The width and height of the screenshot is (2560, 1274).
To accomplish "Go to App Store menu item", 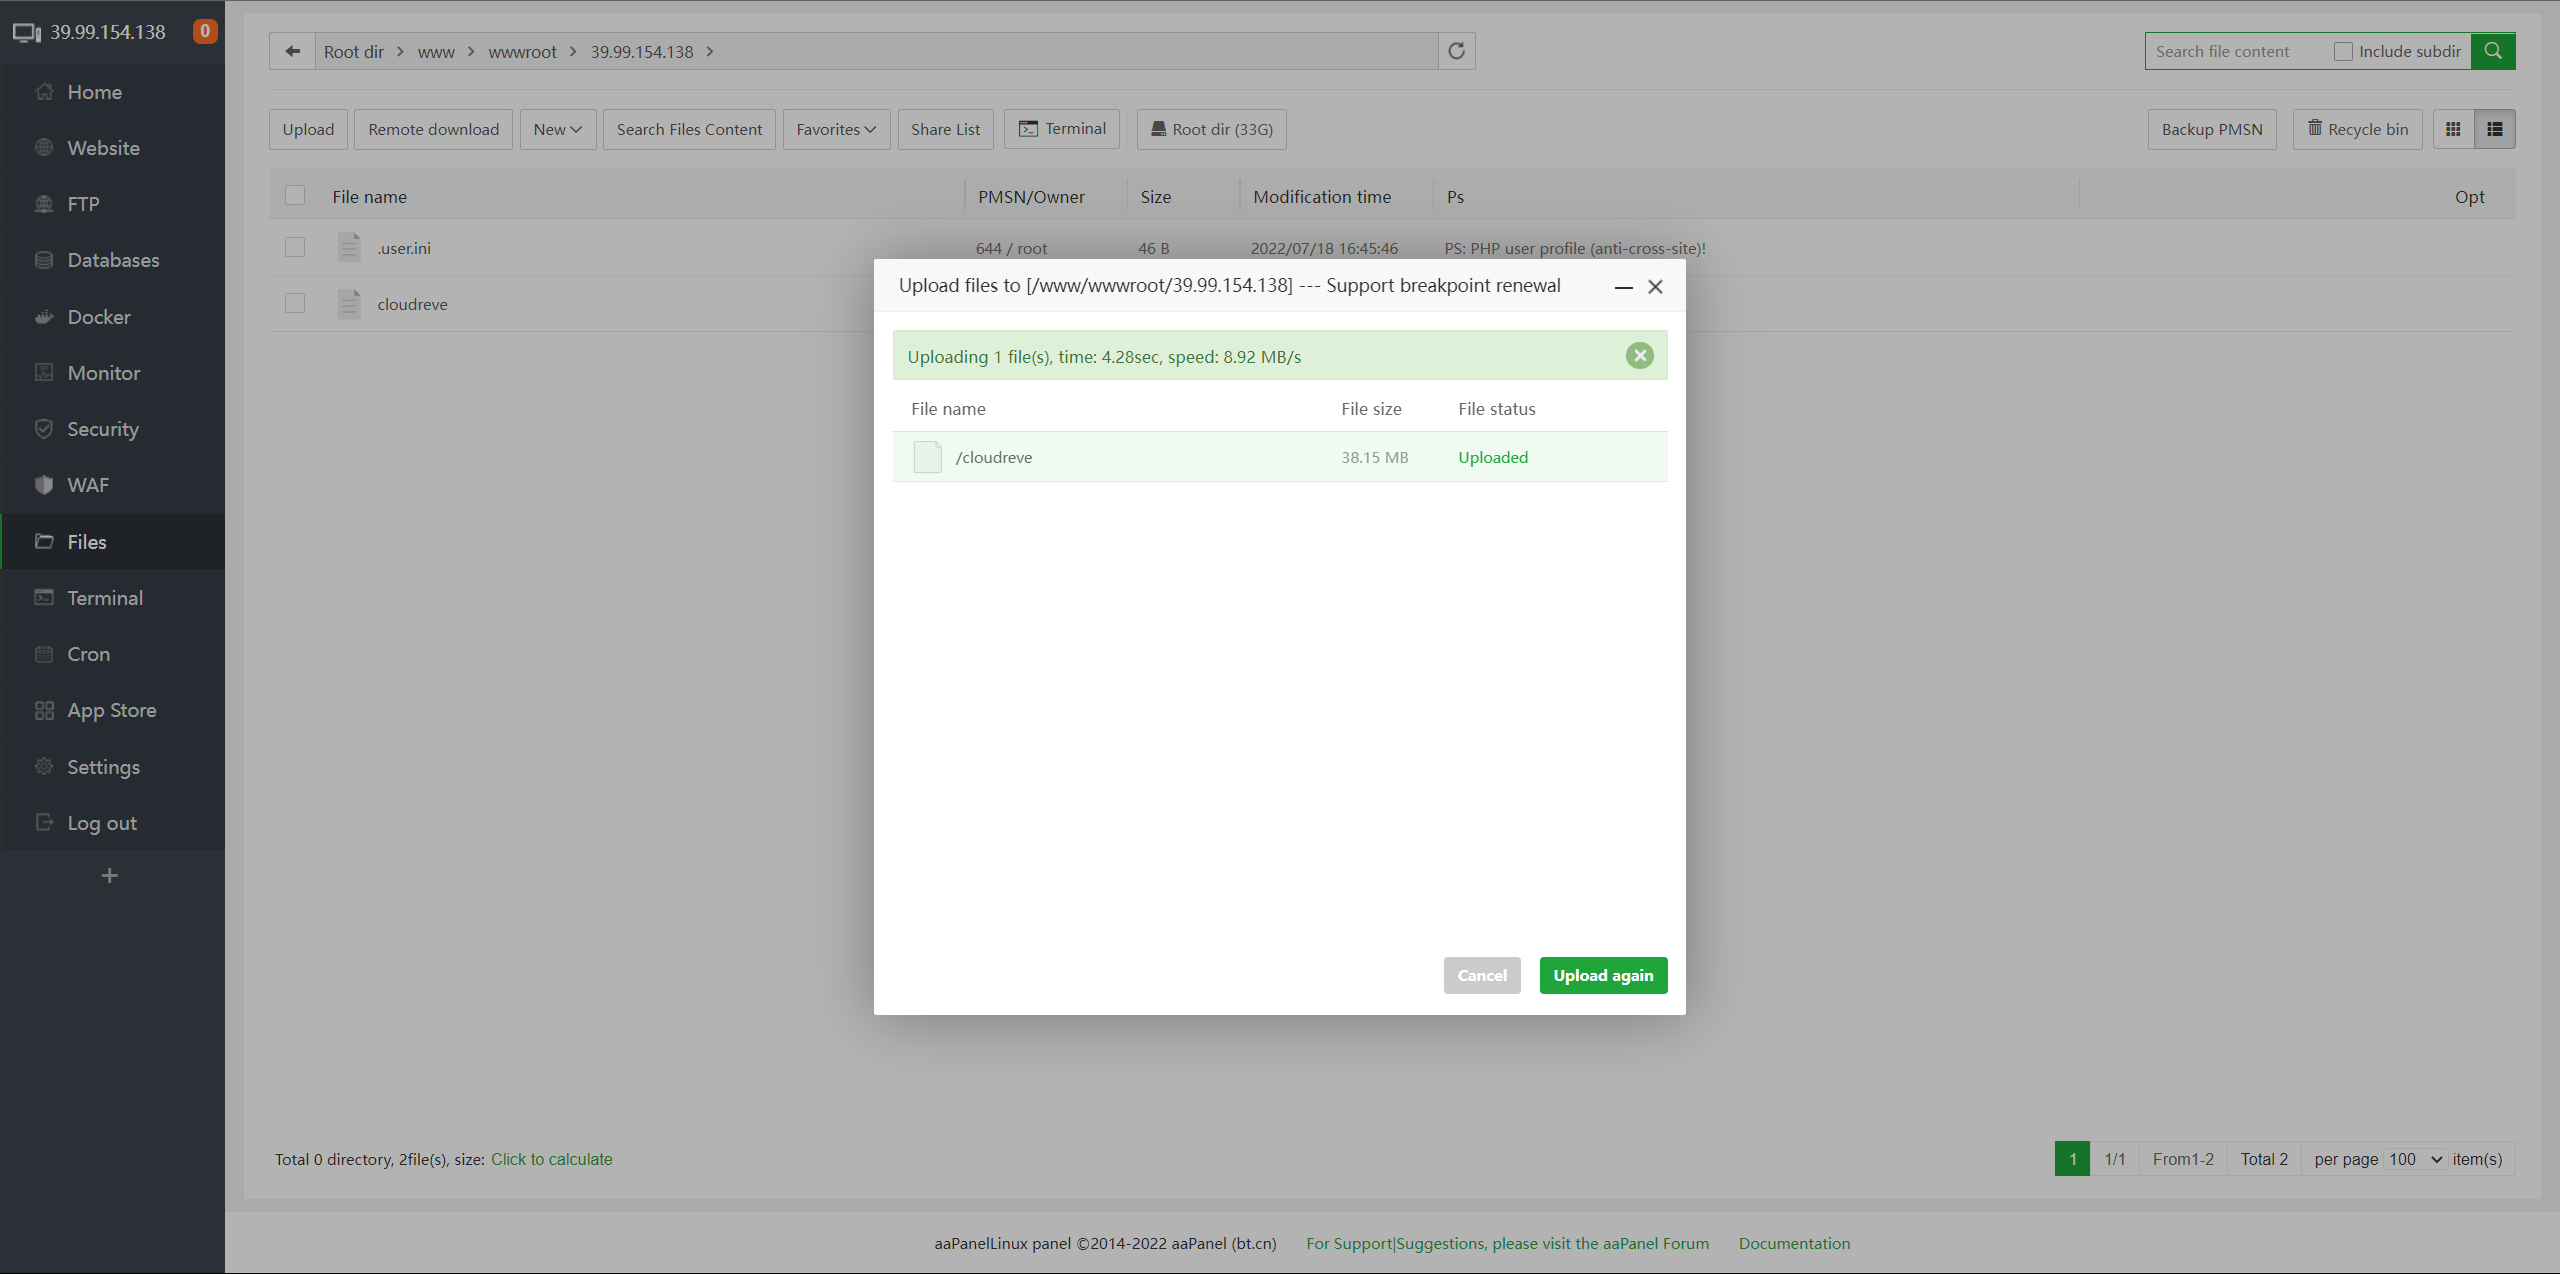I will pyautogui.click(x=111, y=710).
